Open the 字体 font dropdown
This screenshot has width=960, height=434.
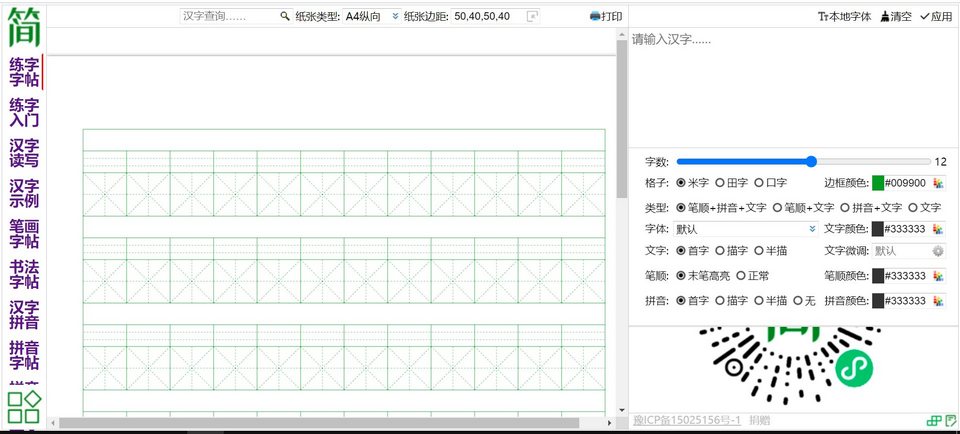[x=746, y=229]
